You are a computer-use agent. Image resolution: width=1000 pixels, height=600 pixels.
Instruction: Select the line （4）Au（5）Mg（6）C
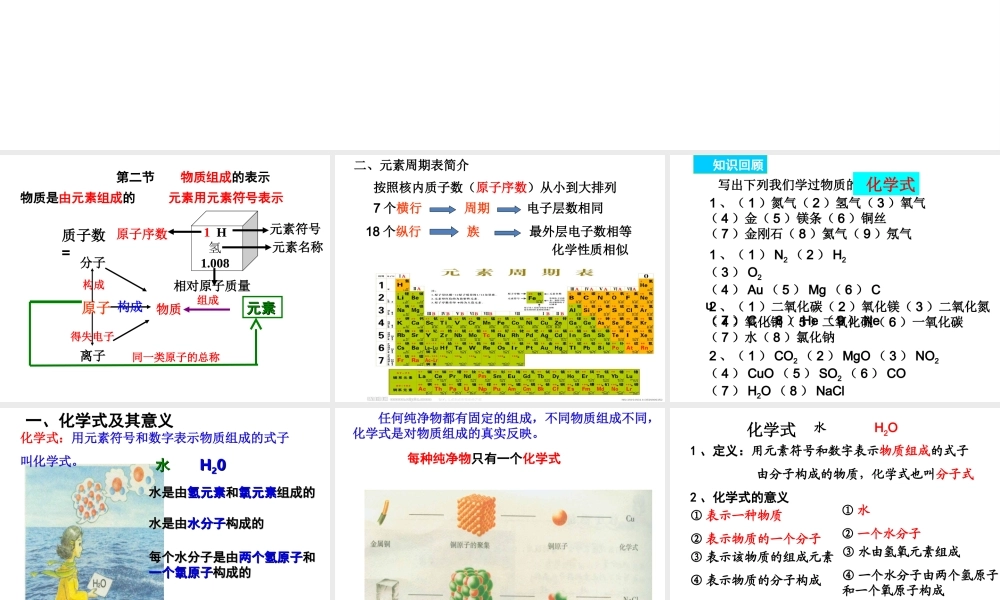795,290
